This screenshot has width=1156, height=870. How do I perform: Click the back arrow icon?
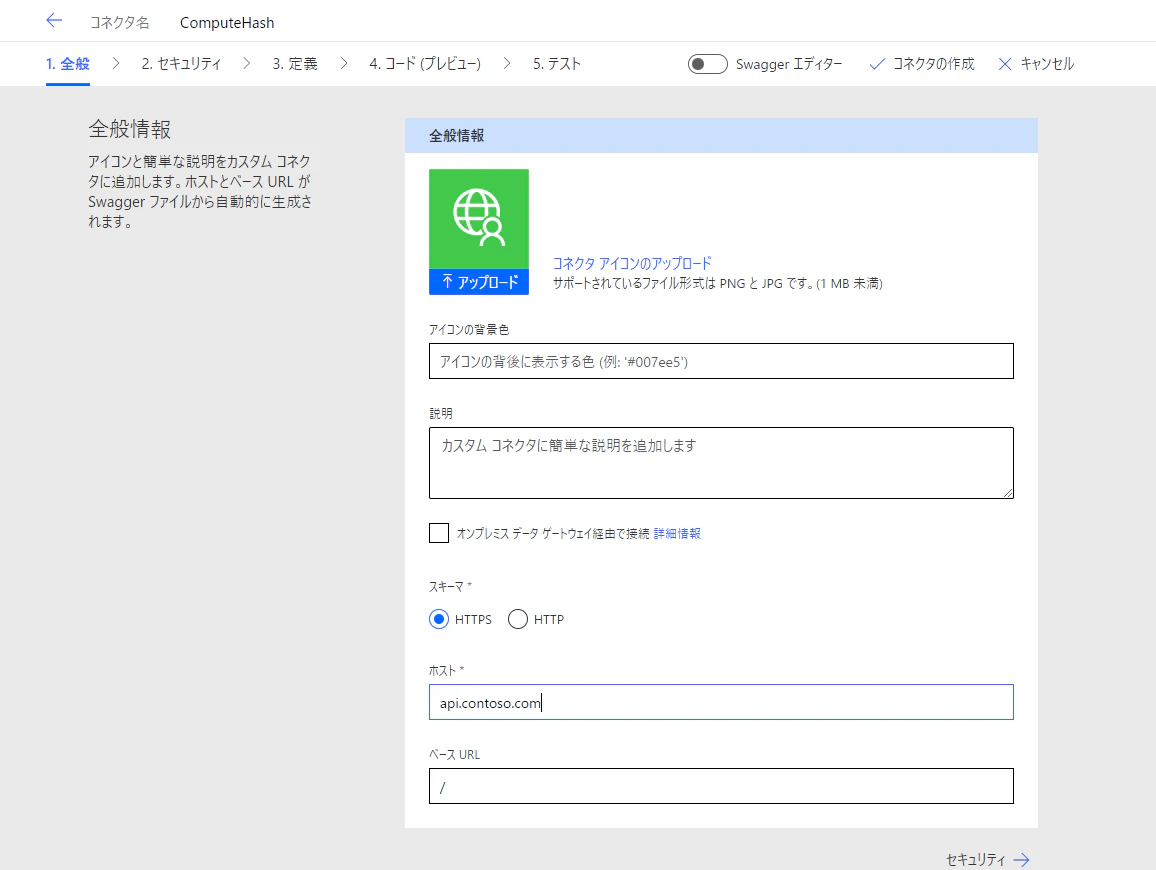point(54,21)
